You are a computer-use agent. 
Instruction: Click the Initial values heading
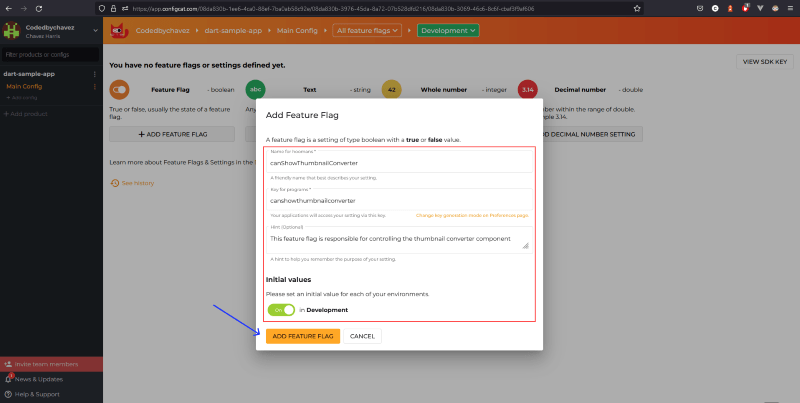click(x=288, y=280)
